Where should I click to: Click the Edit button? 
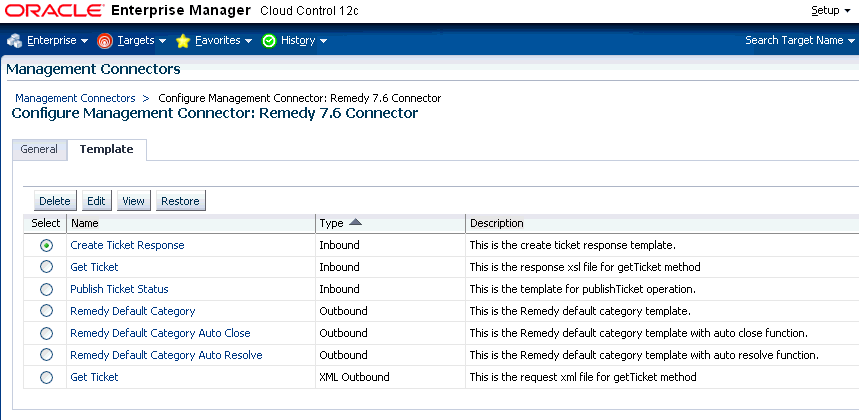[x=96, y=201]
